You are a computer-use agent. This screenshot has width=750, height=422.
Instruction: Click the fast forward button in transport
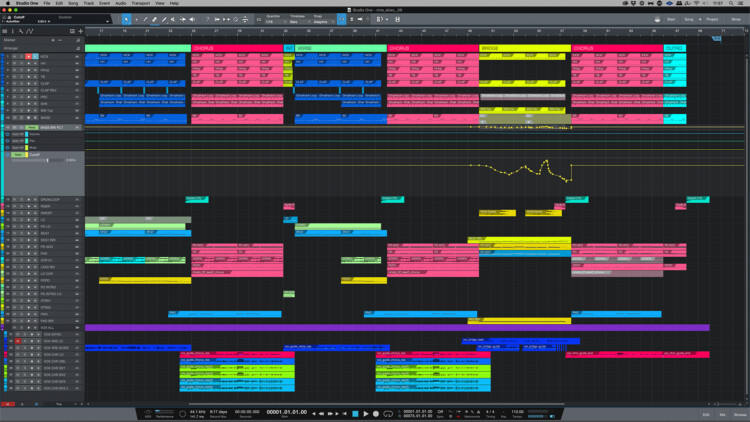click(330, 413)
